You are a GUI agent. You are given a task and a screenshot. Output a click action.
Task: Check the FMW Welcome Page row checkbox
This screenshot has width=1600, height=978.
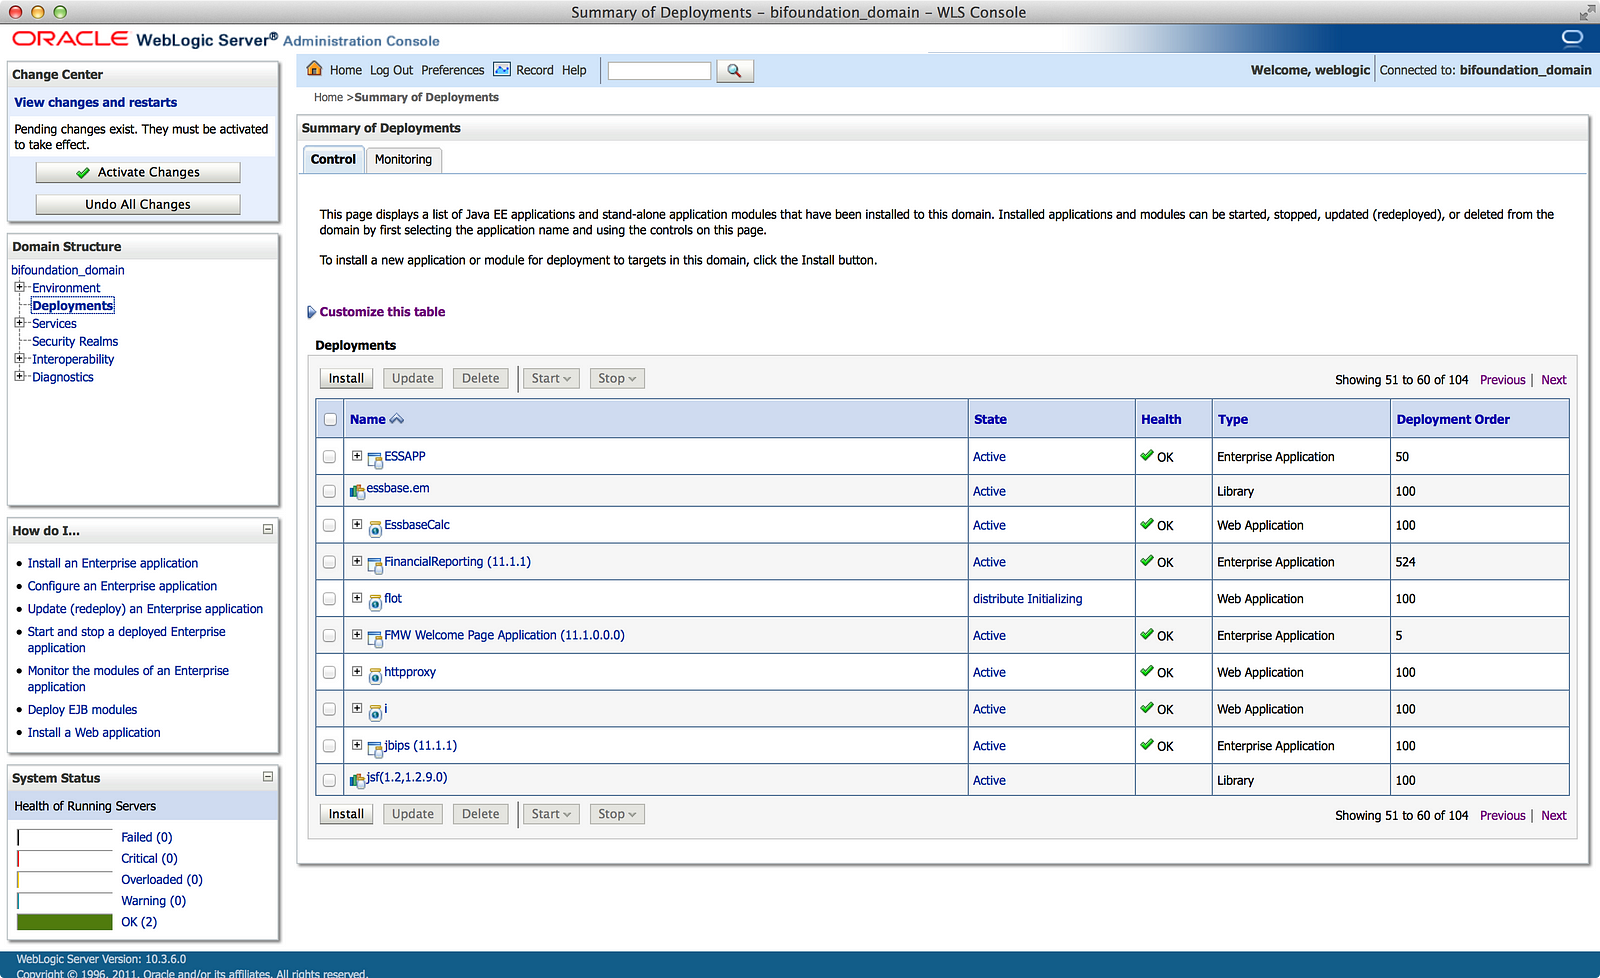coord(329,636)
